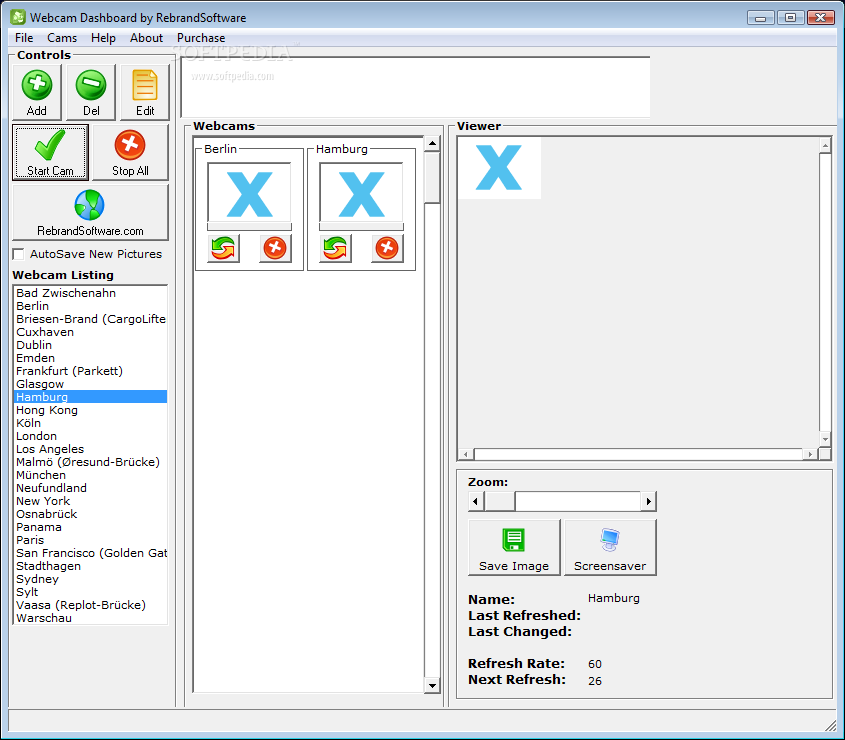Click Viewer horizontal scroll right arrow
The height and width of the screenshot is (740, 845).
(810, 454)
